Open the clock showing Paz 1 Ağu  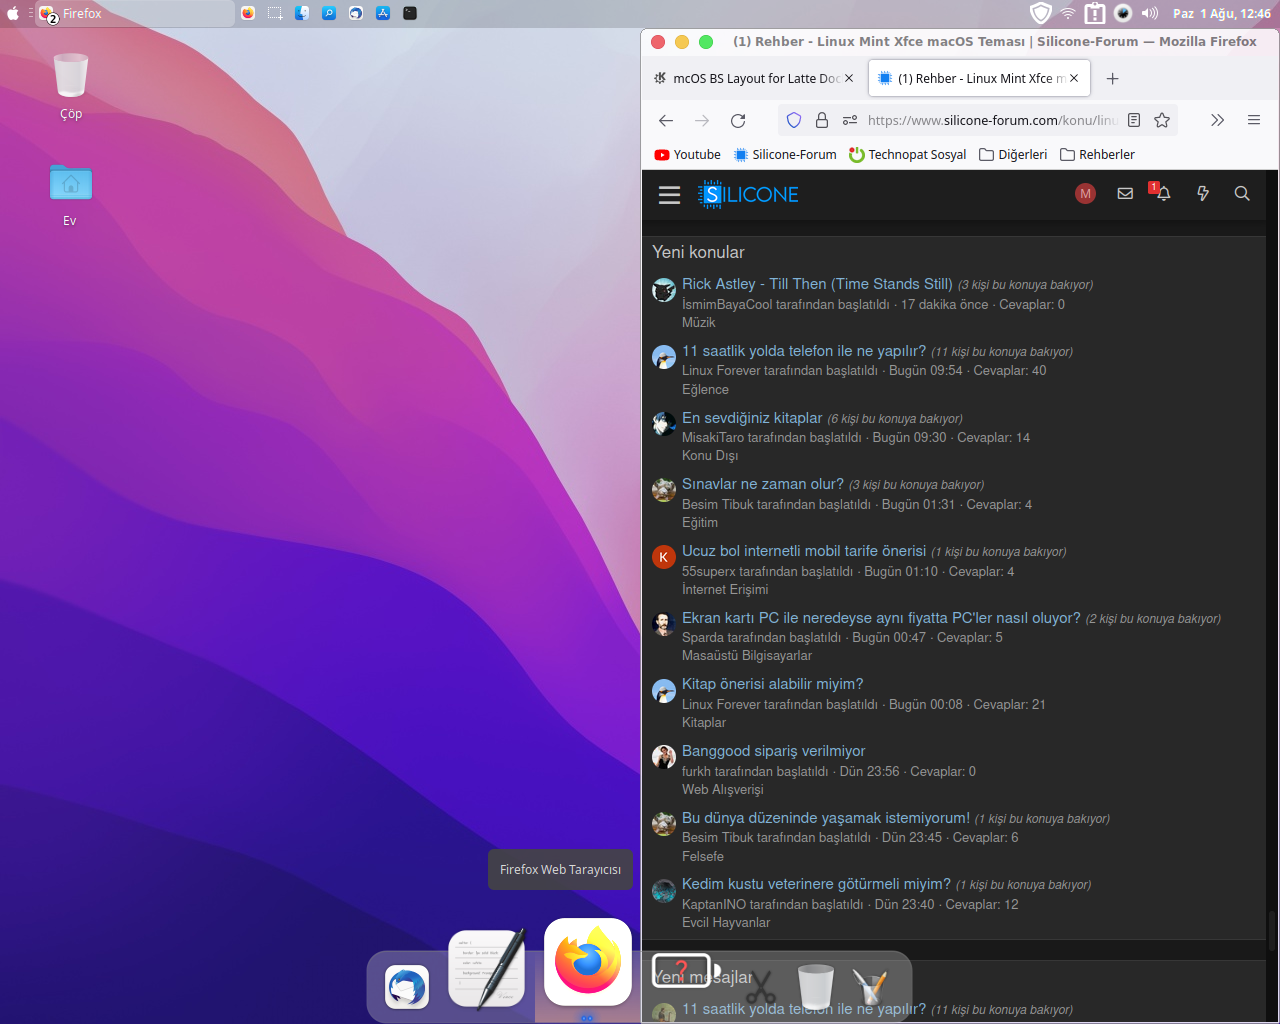point(1222,13)
